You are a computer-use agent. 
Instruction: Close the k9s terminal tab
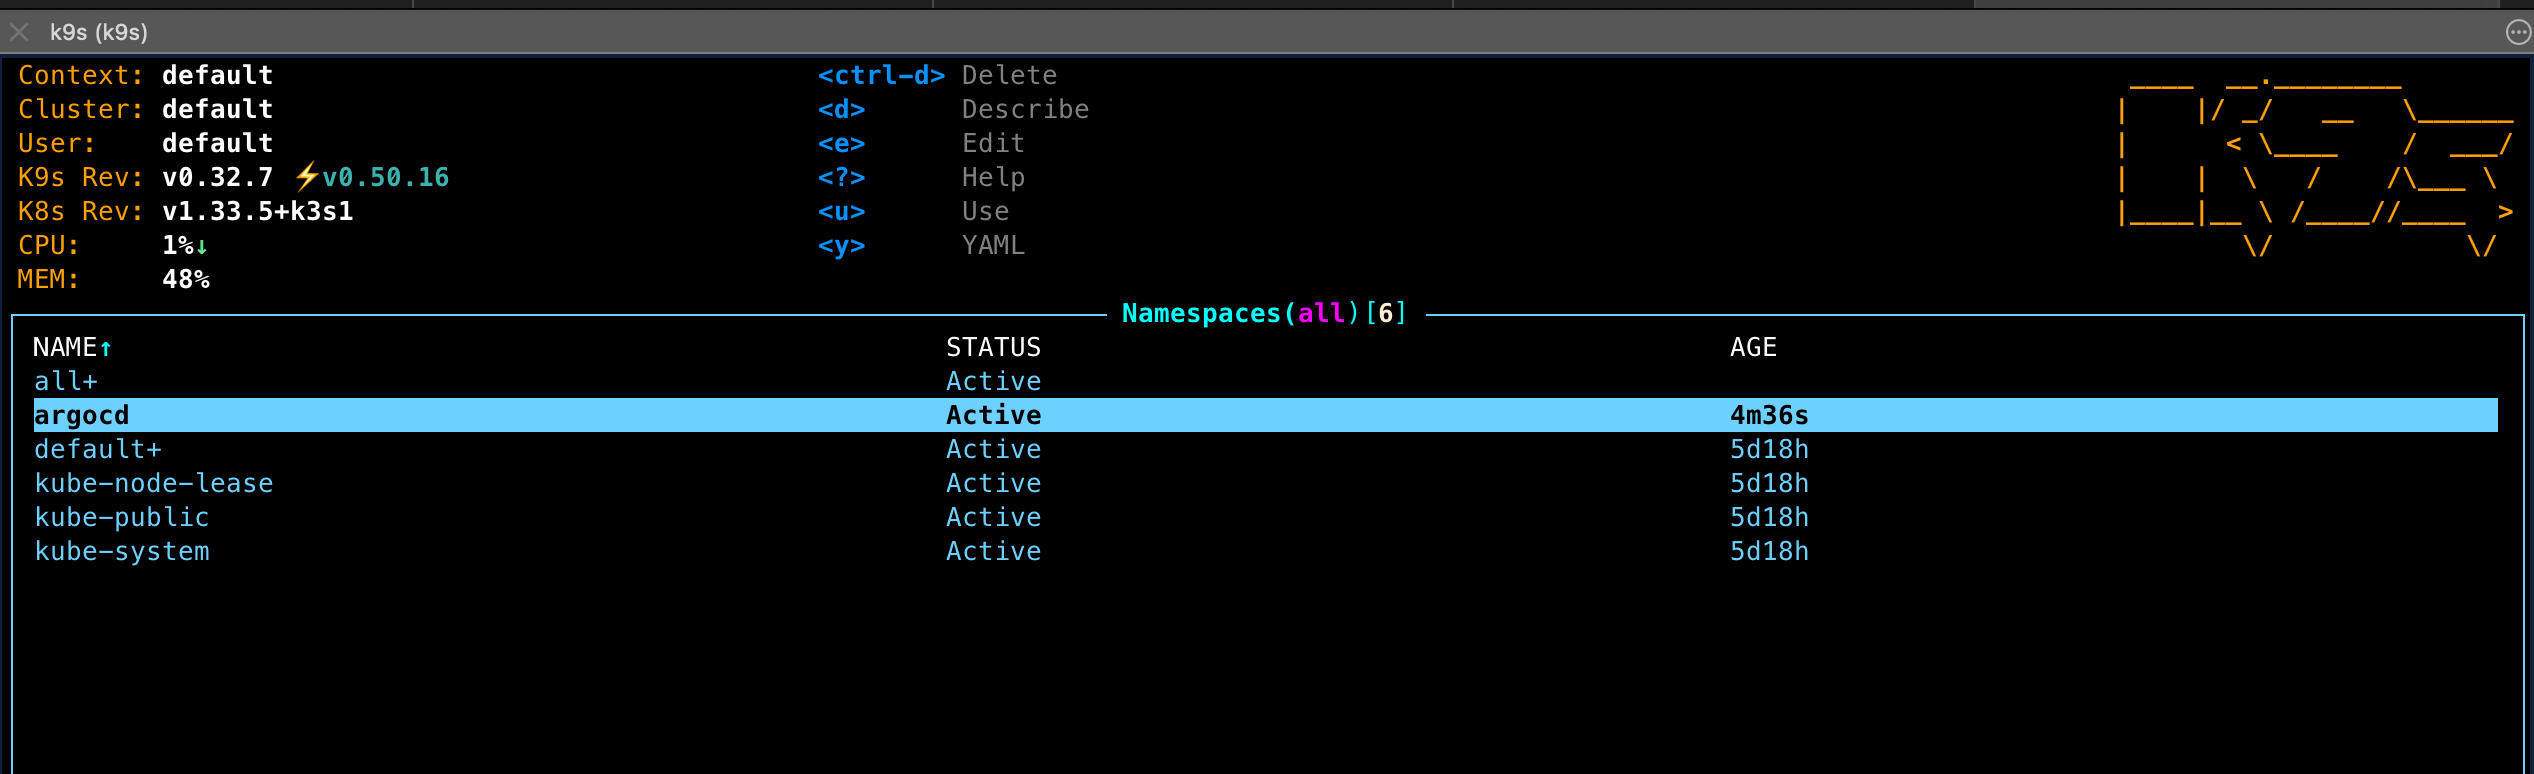click(x=19, y=32)
